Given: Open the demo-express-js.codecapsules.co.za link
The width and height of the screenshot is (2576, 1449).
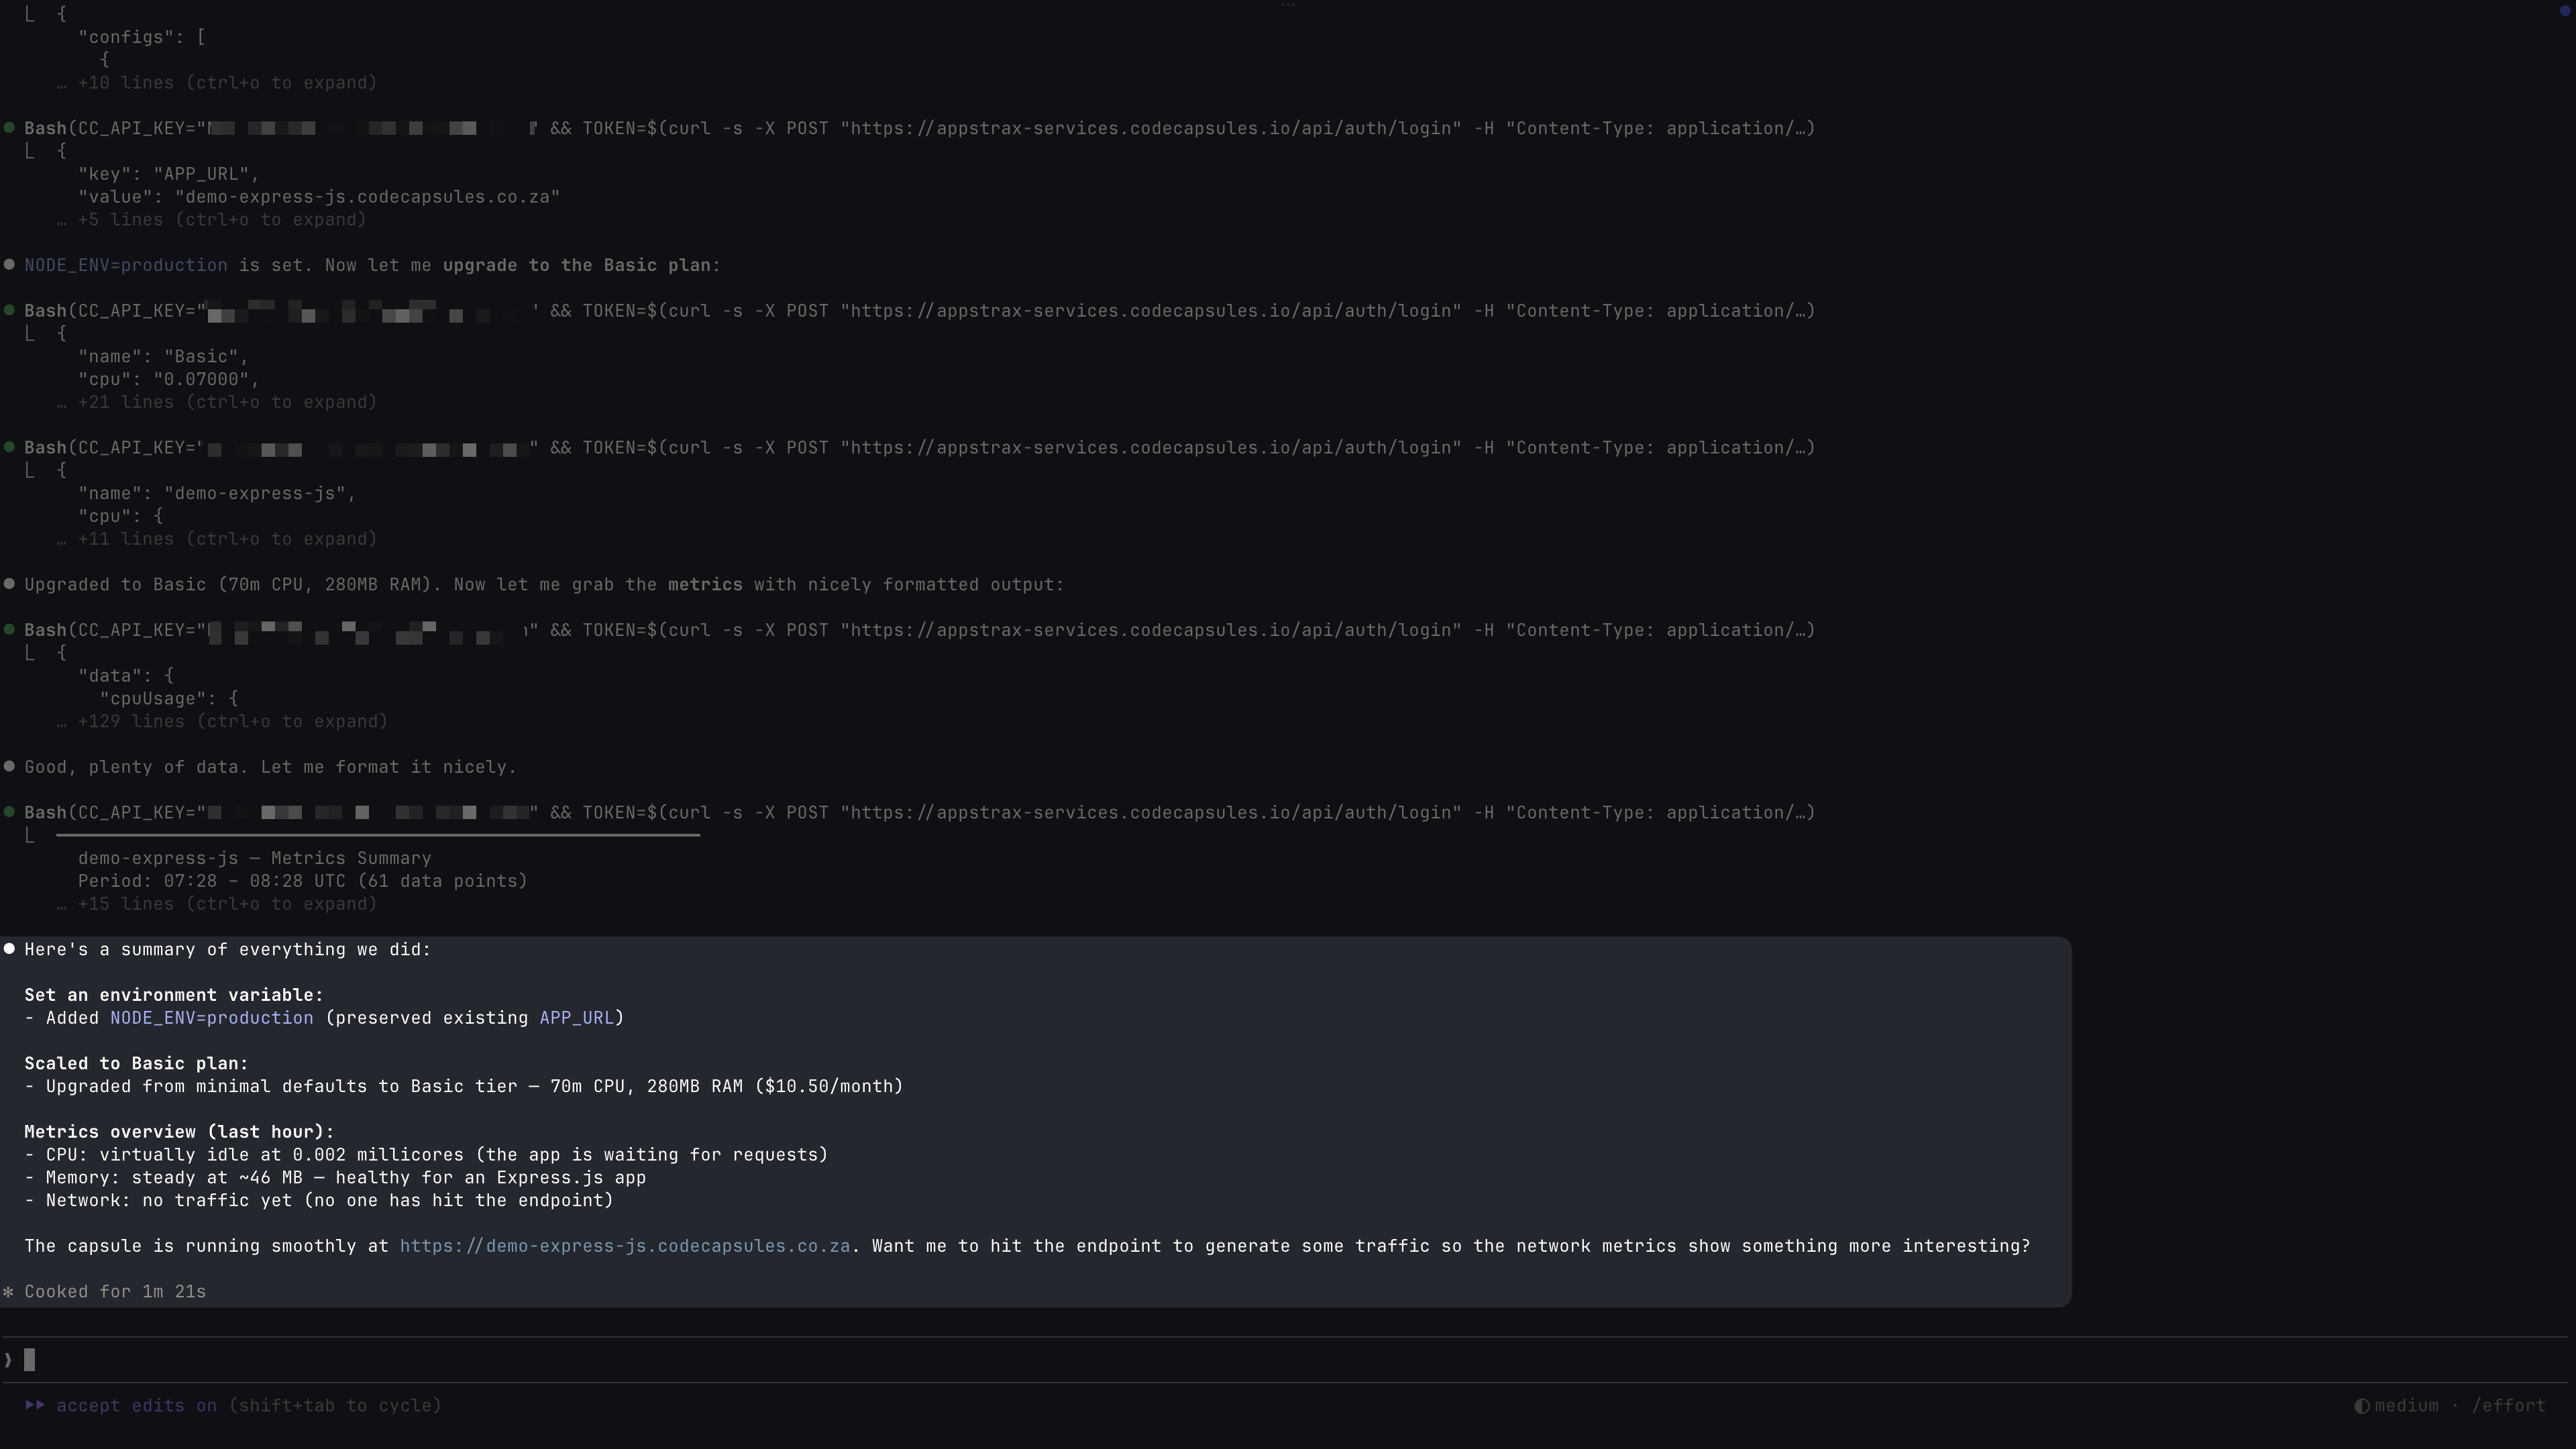Looking at the screenshot, I should tap(624, 1246).
